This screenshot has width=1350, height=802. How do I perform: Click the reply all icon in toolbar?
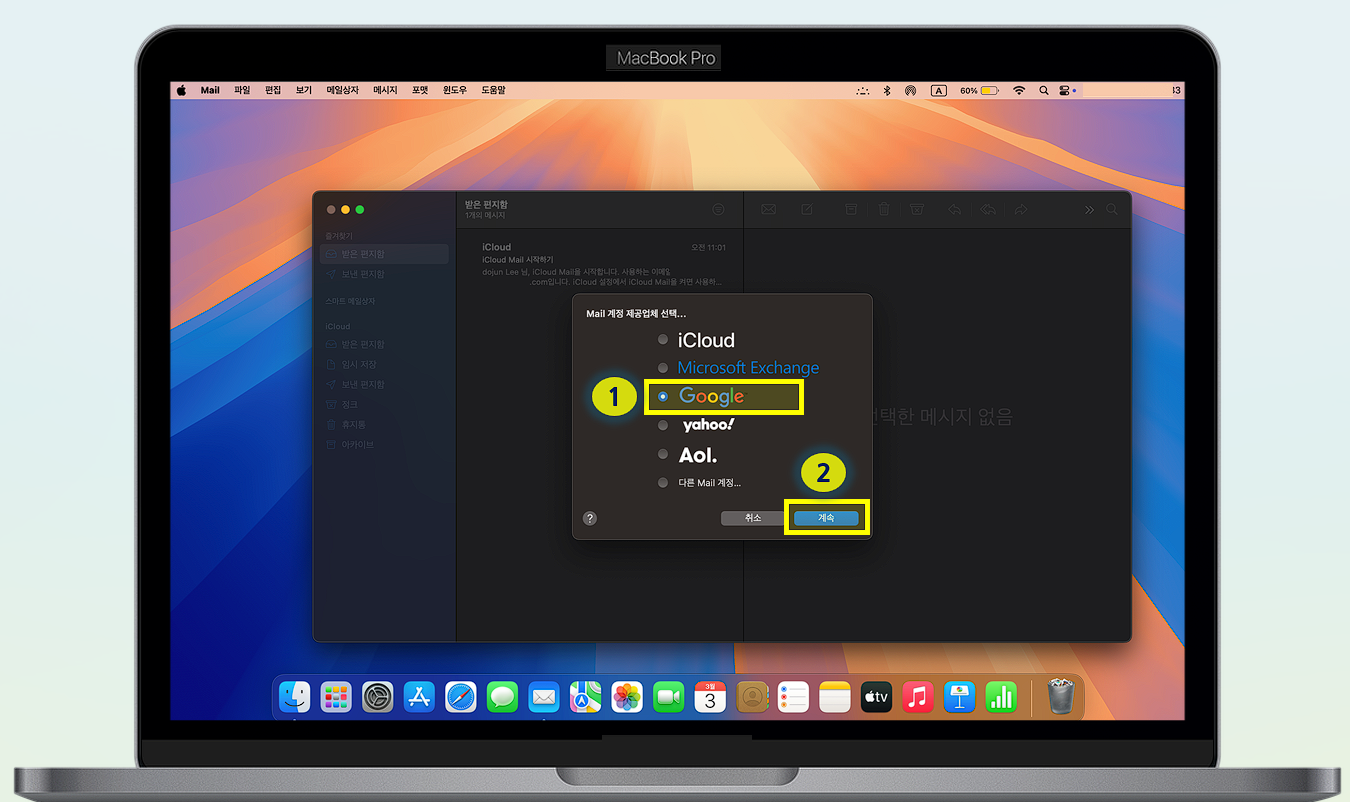pyautogui.click(x=988, y=210)
